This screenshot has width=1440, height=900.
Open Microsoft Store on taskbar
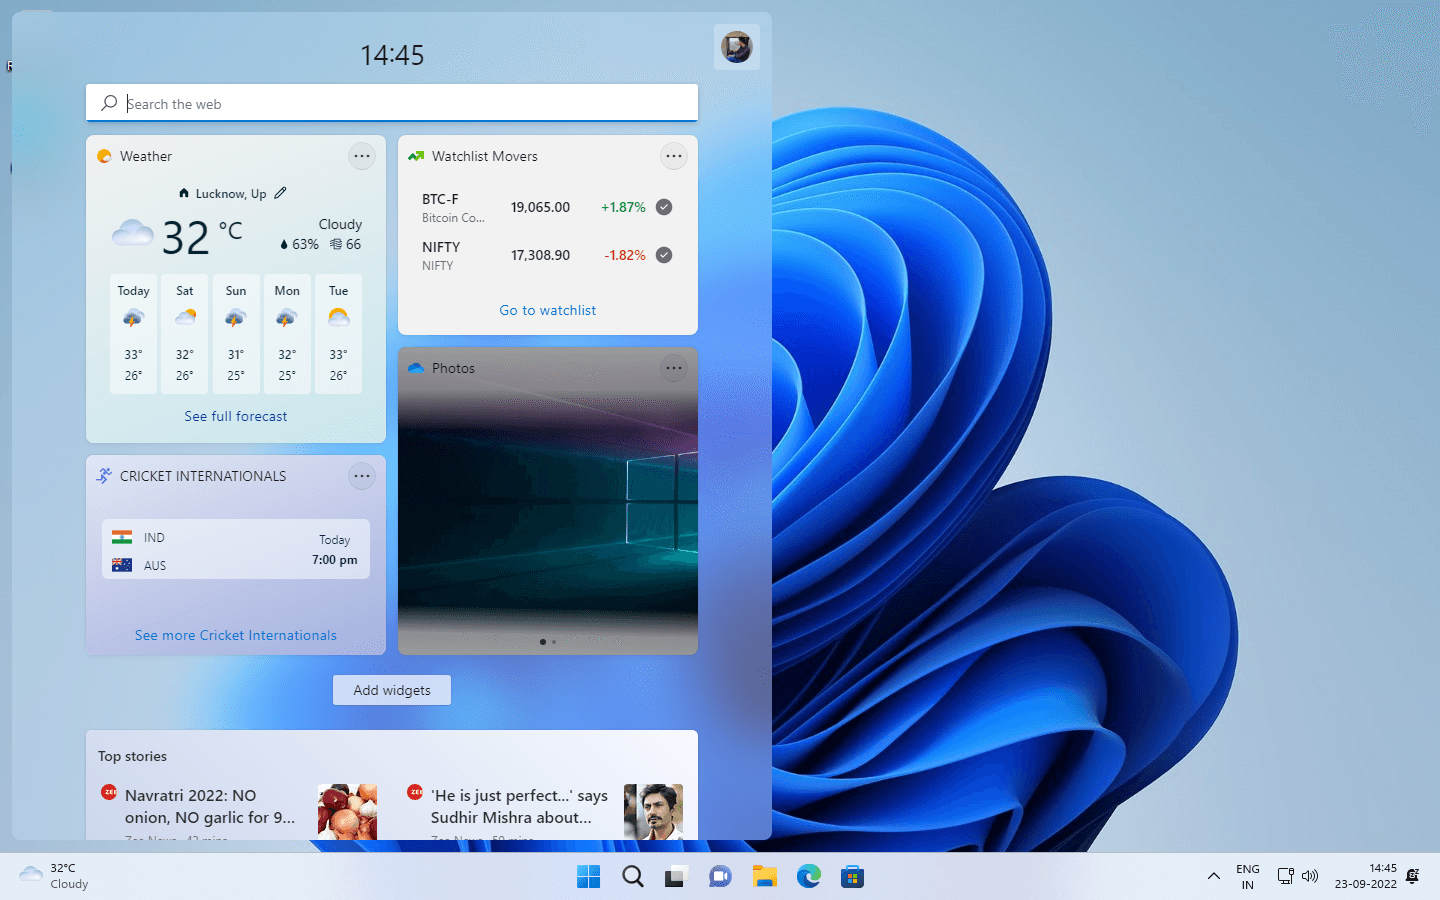[852, 877]
